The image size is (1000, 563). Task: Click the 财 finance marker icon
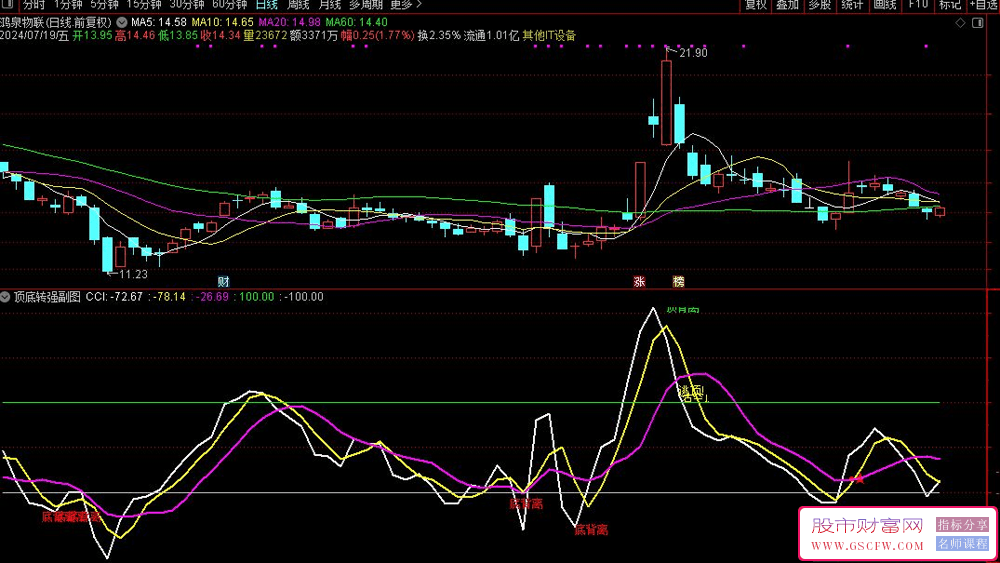point(223,281)
